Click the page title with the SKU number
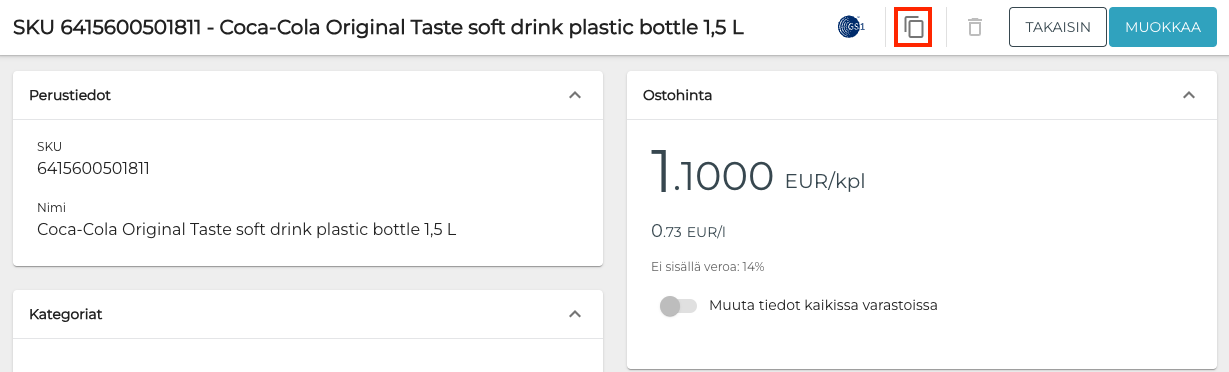 pyautogui.click(x=378, y=27)
